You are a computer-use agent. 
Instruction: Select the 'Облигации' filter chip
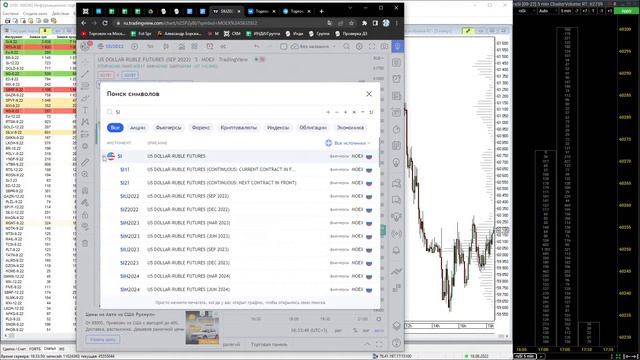tap(313, 128)
